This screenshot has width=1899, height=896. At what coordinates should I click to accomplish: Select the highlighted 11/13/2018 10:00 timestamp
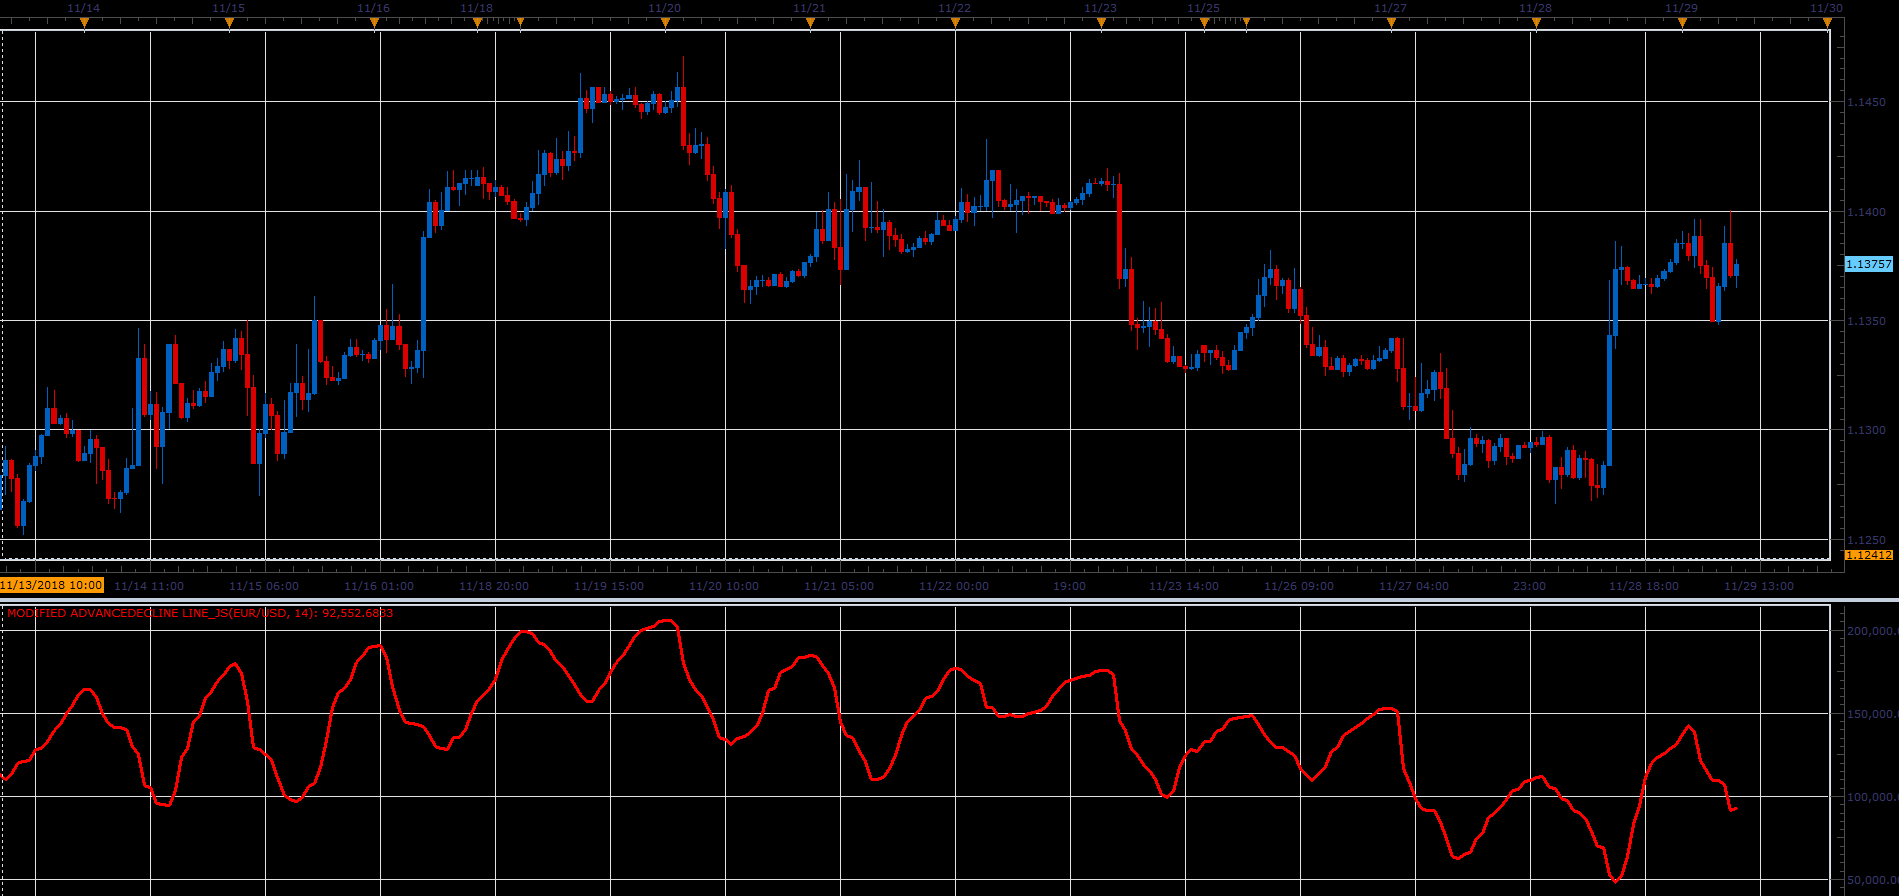pyautogui.click(x=52, y=585)
